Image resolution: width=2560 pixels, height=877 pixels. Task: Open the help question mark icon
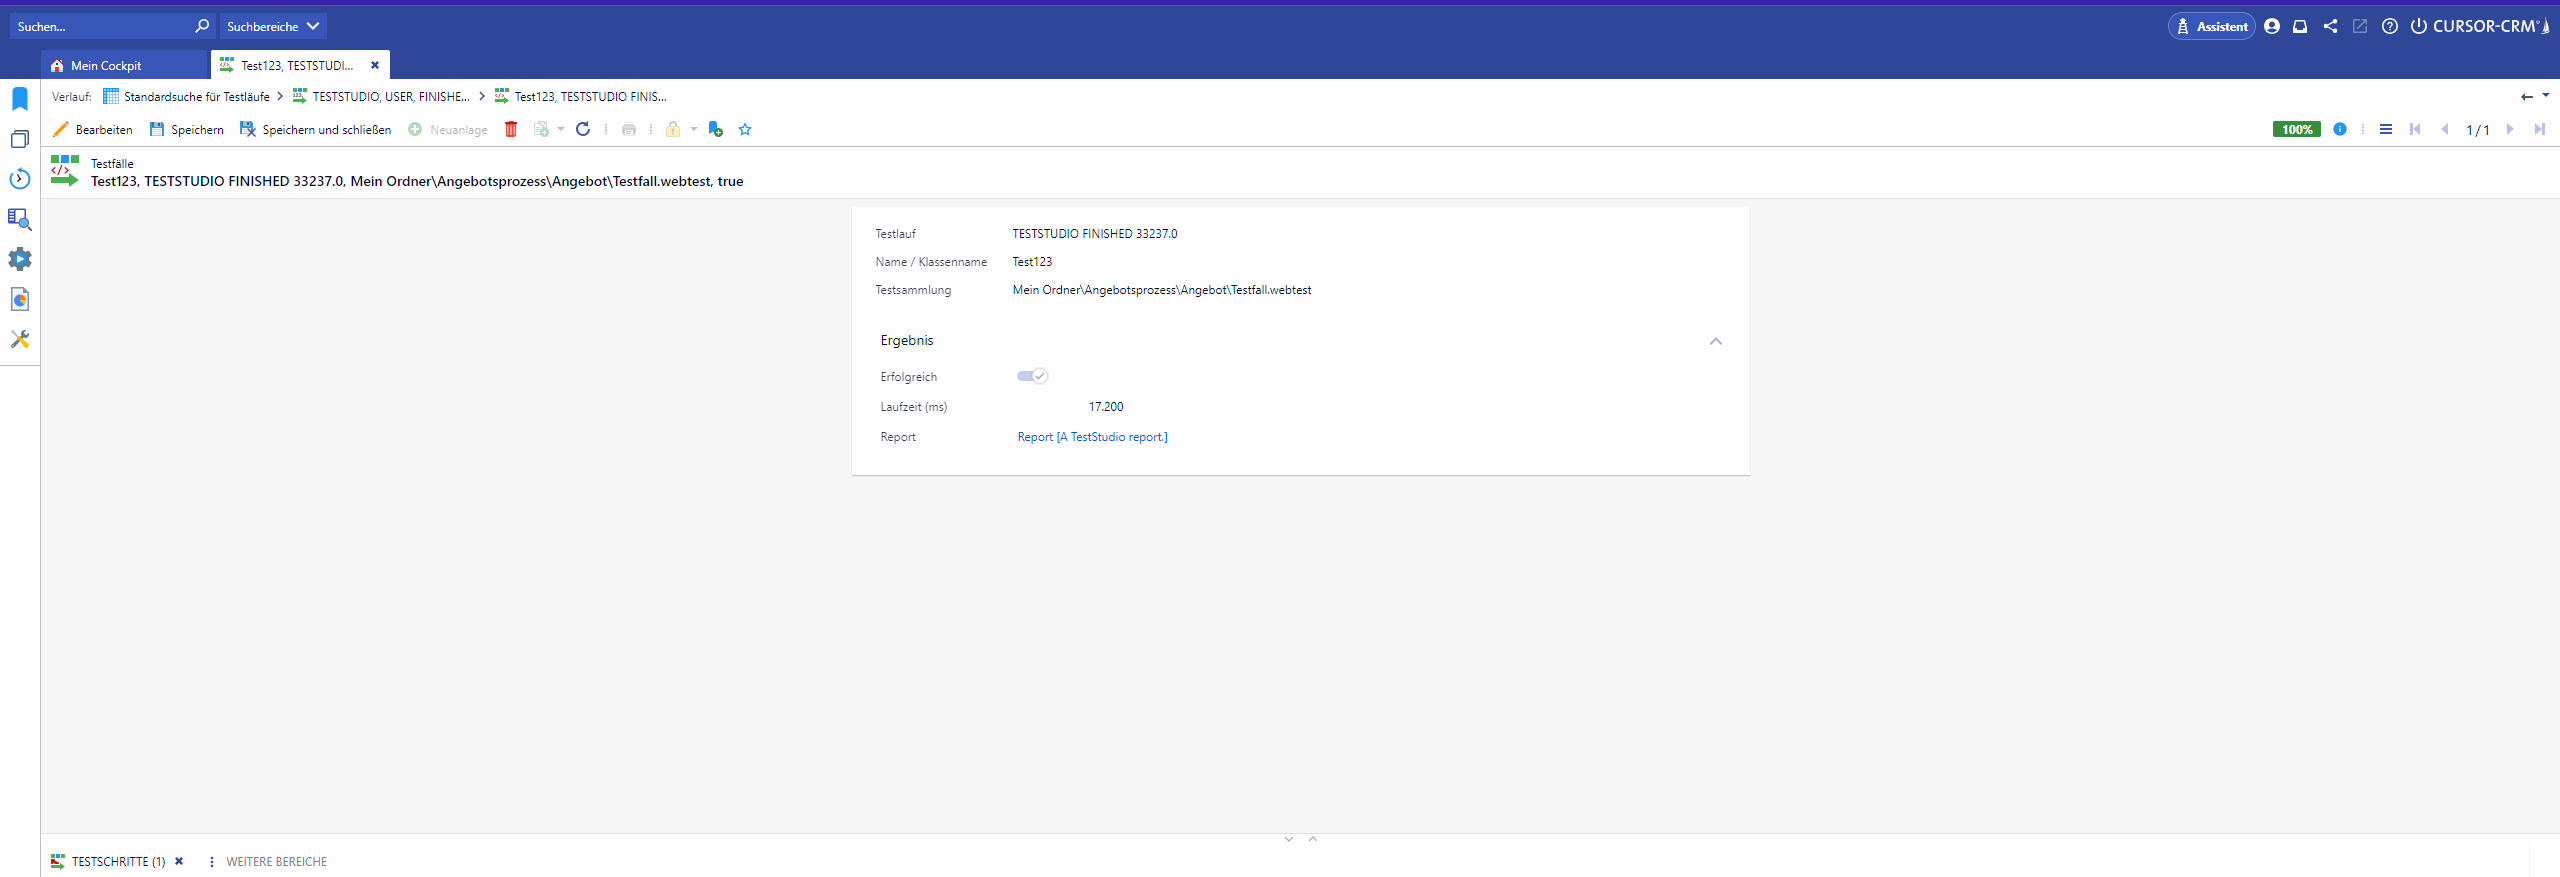2389,27
